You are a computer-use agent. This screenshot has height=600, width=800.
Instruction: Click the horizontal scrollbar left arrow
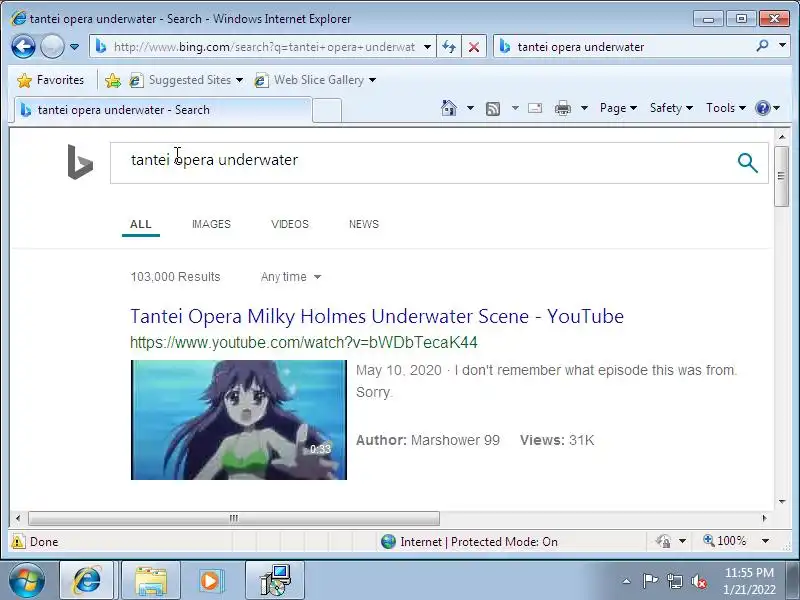coord(18,518)
